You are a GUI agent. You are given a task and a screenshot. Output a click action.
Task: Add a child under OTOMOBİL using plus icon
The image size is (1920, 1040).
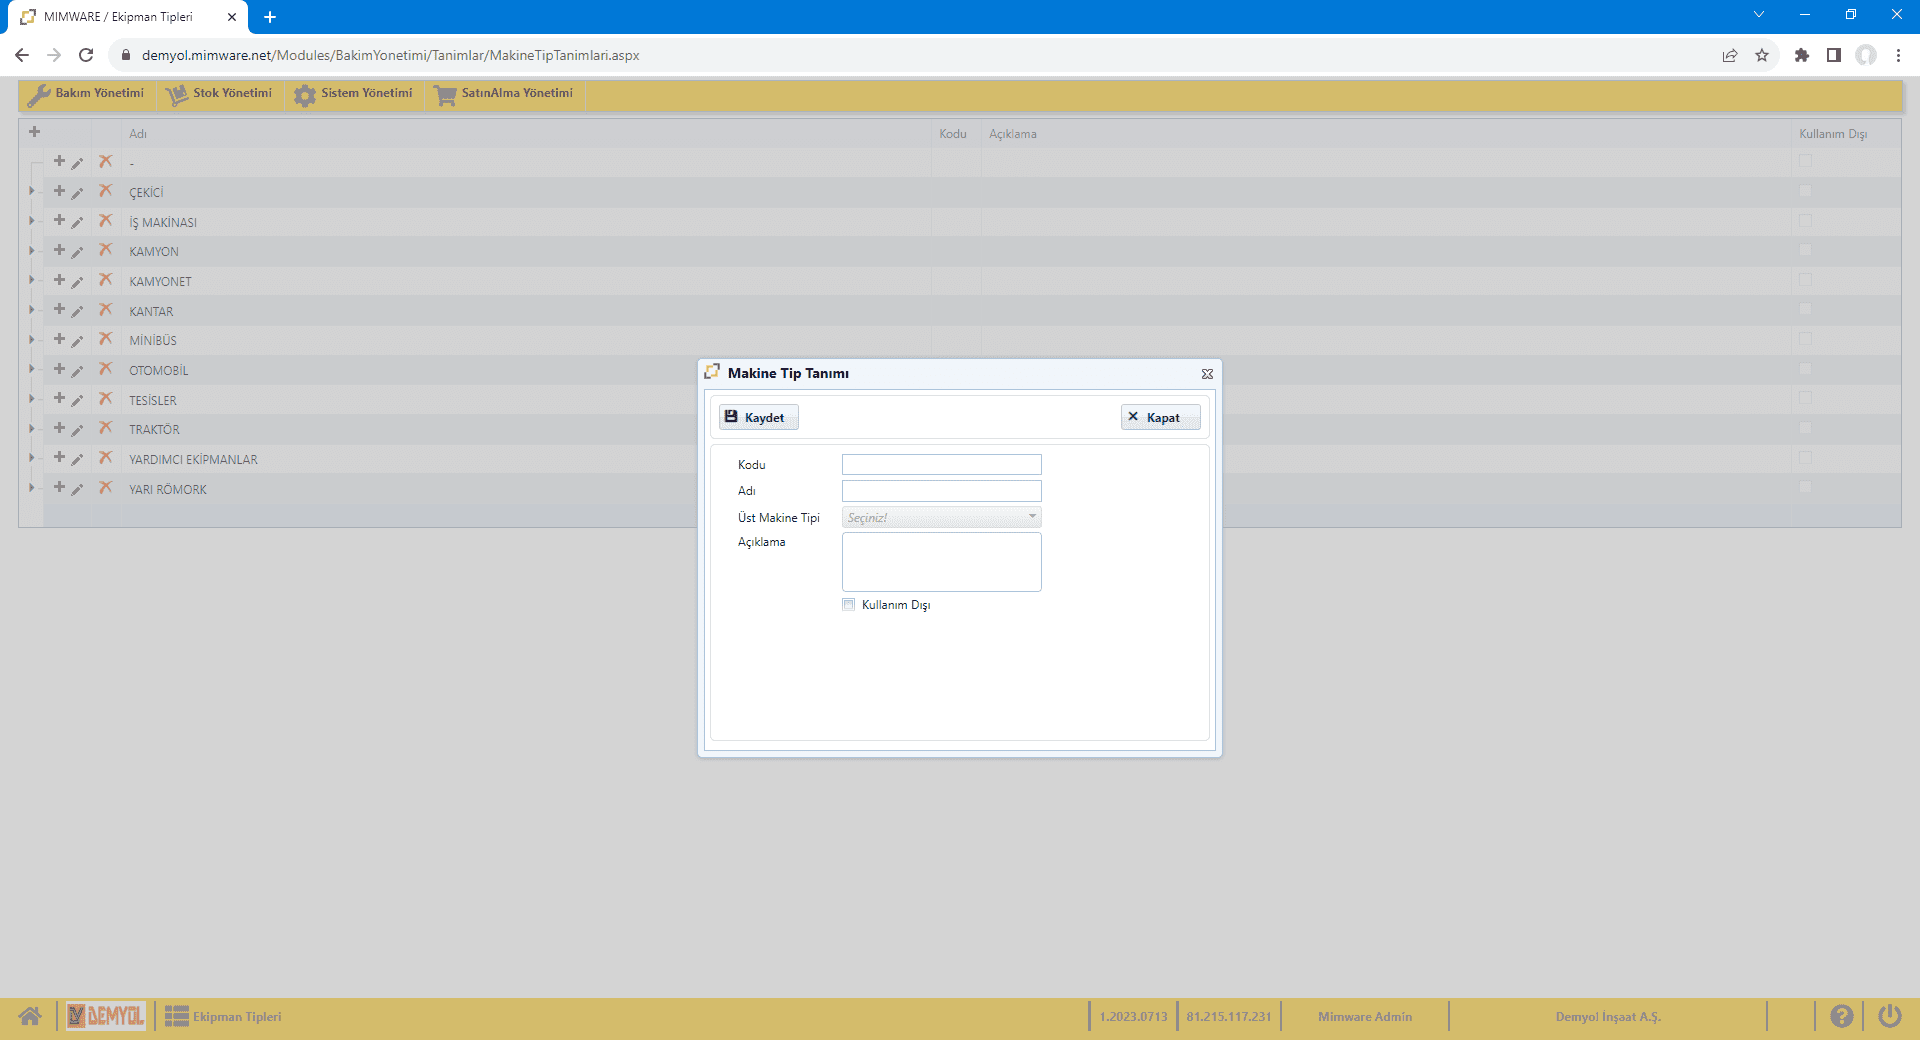tap(59, 369)
